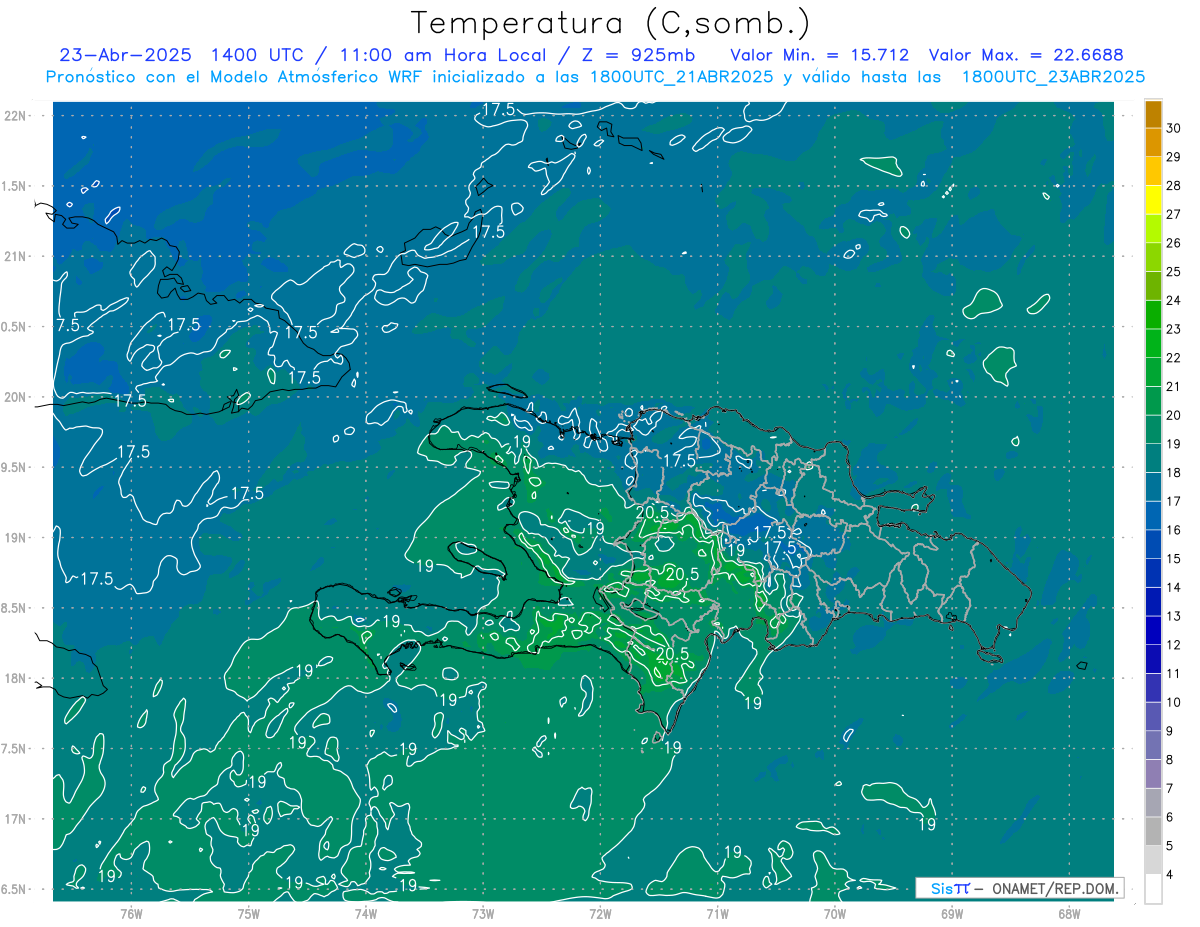Click the valid-until time "1800UTC_23ABR2025"
The width and height of the screenshot is (1200, 927).
(1053, 77)
